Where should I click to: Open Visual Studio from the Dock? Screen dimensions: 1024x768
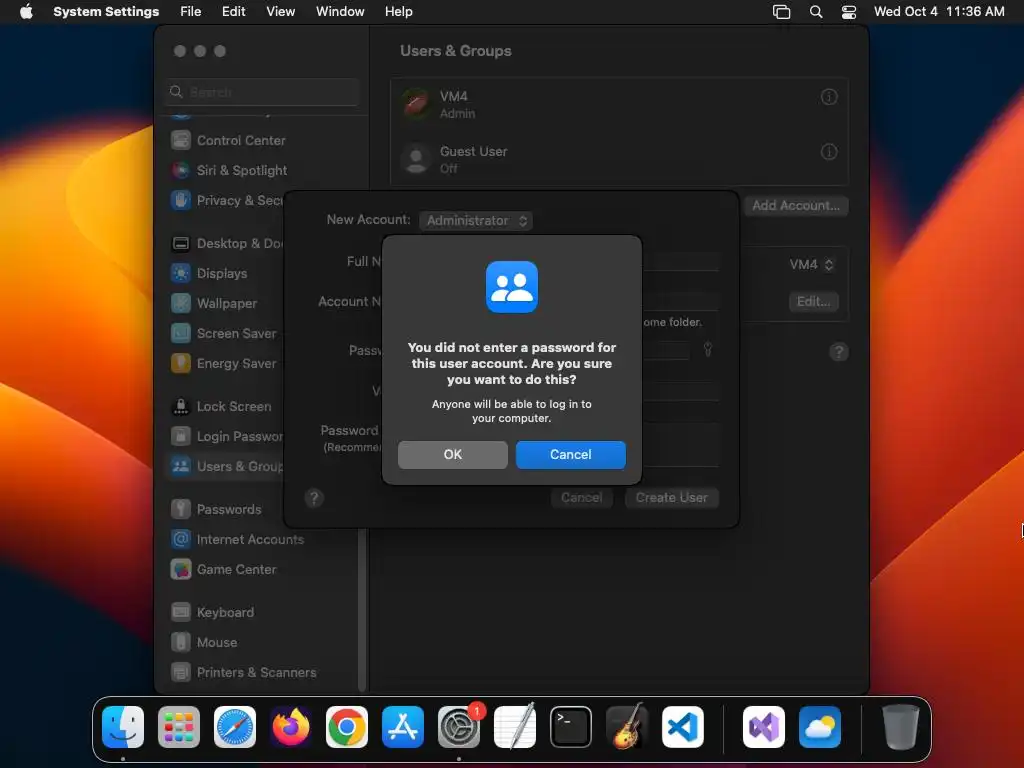point(763,727)
